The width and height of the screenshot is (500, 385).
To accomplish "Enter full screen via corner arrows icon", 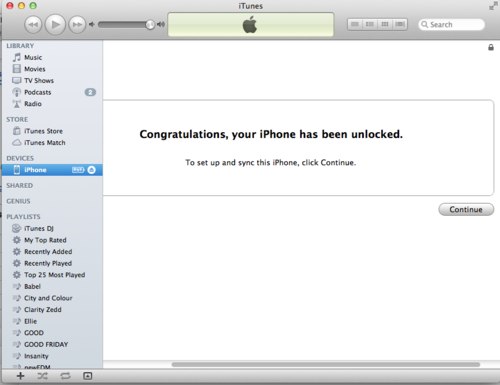I will click(x=493, y=6).
